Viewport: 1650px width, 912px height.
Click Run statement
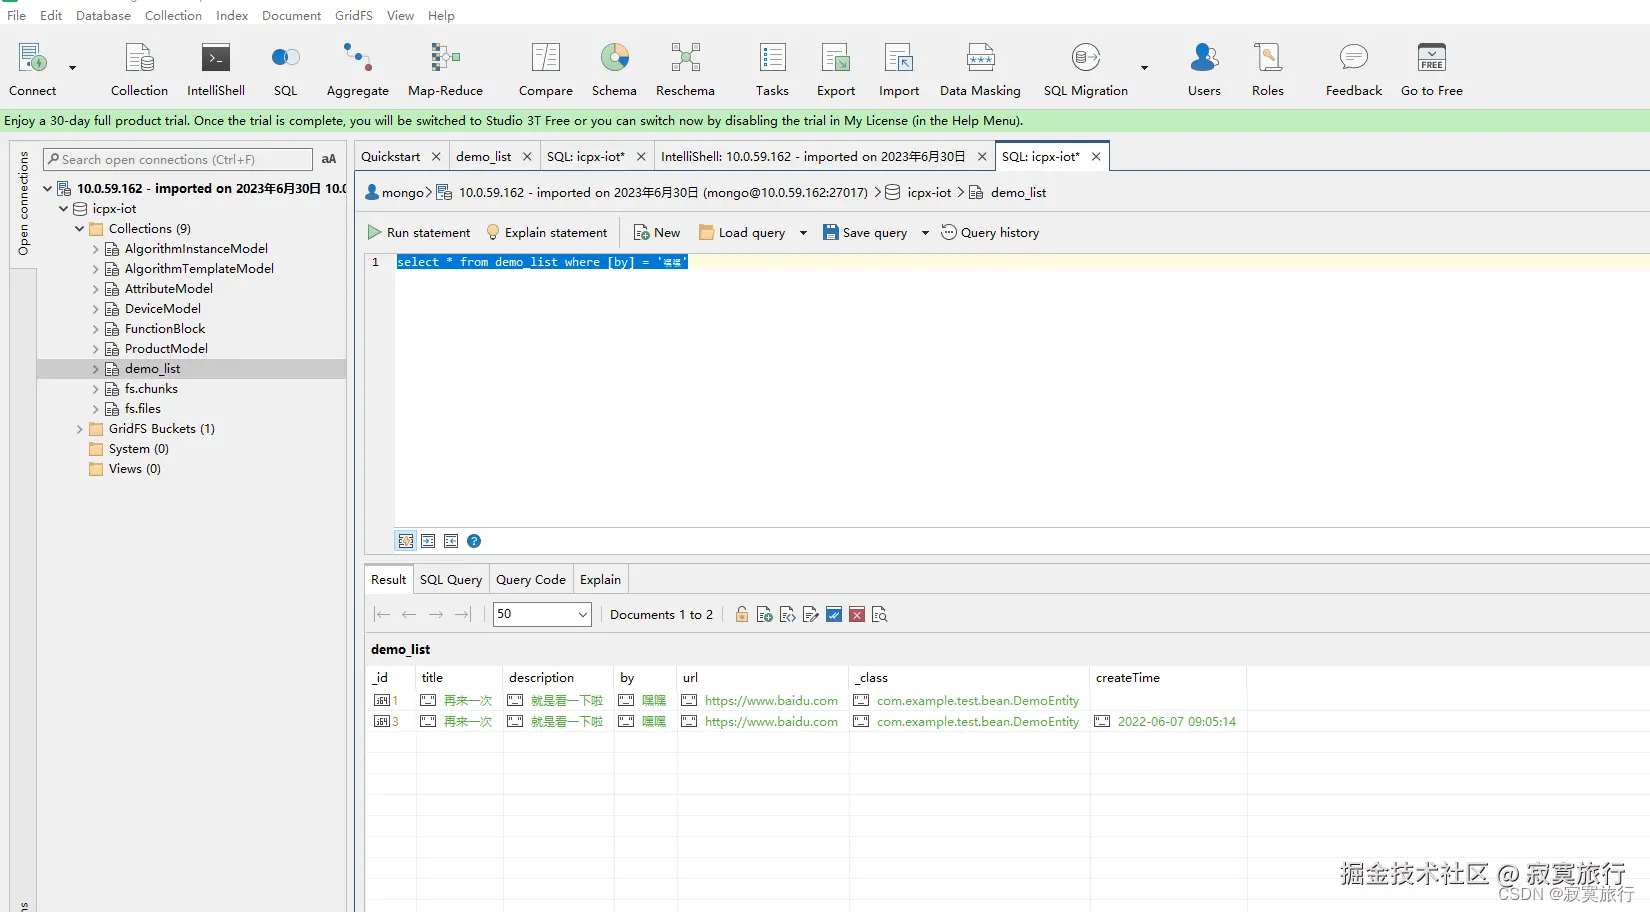[419, 233]
